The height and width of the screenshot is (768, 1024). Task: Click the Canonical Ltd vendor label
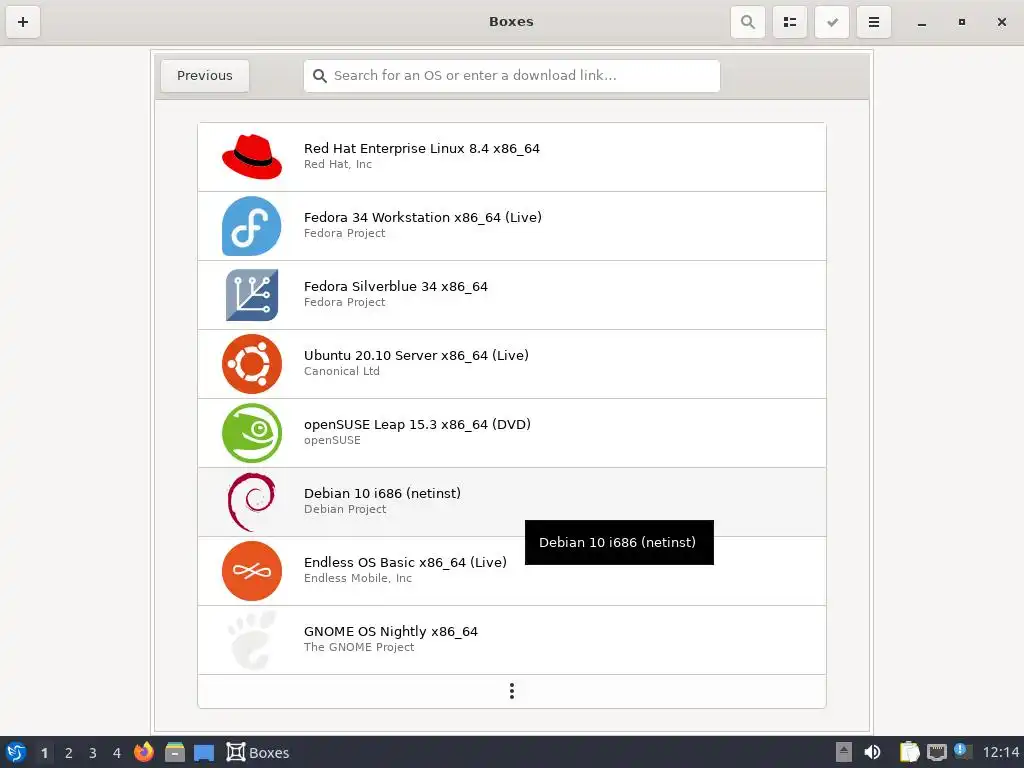tap(342, 371)
